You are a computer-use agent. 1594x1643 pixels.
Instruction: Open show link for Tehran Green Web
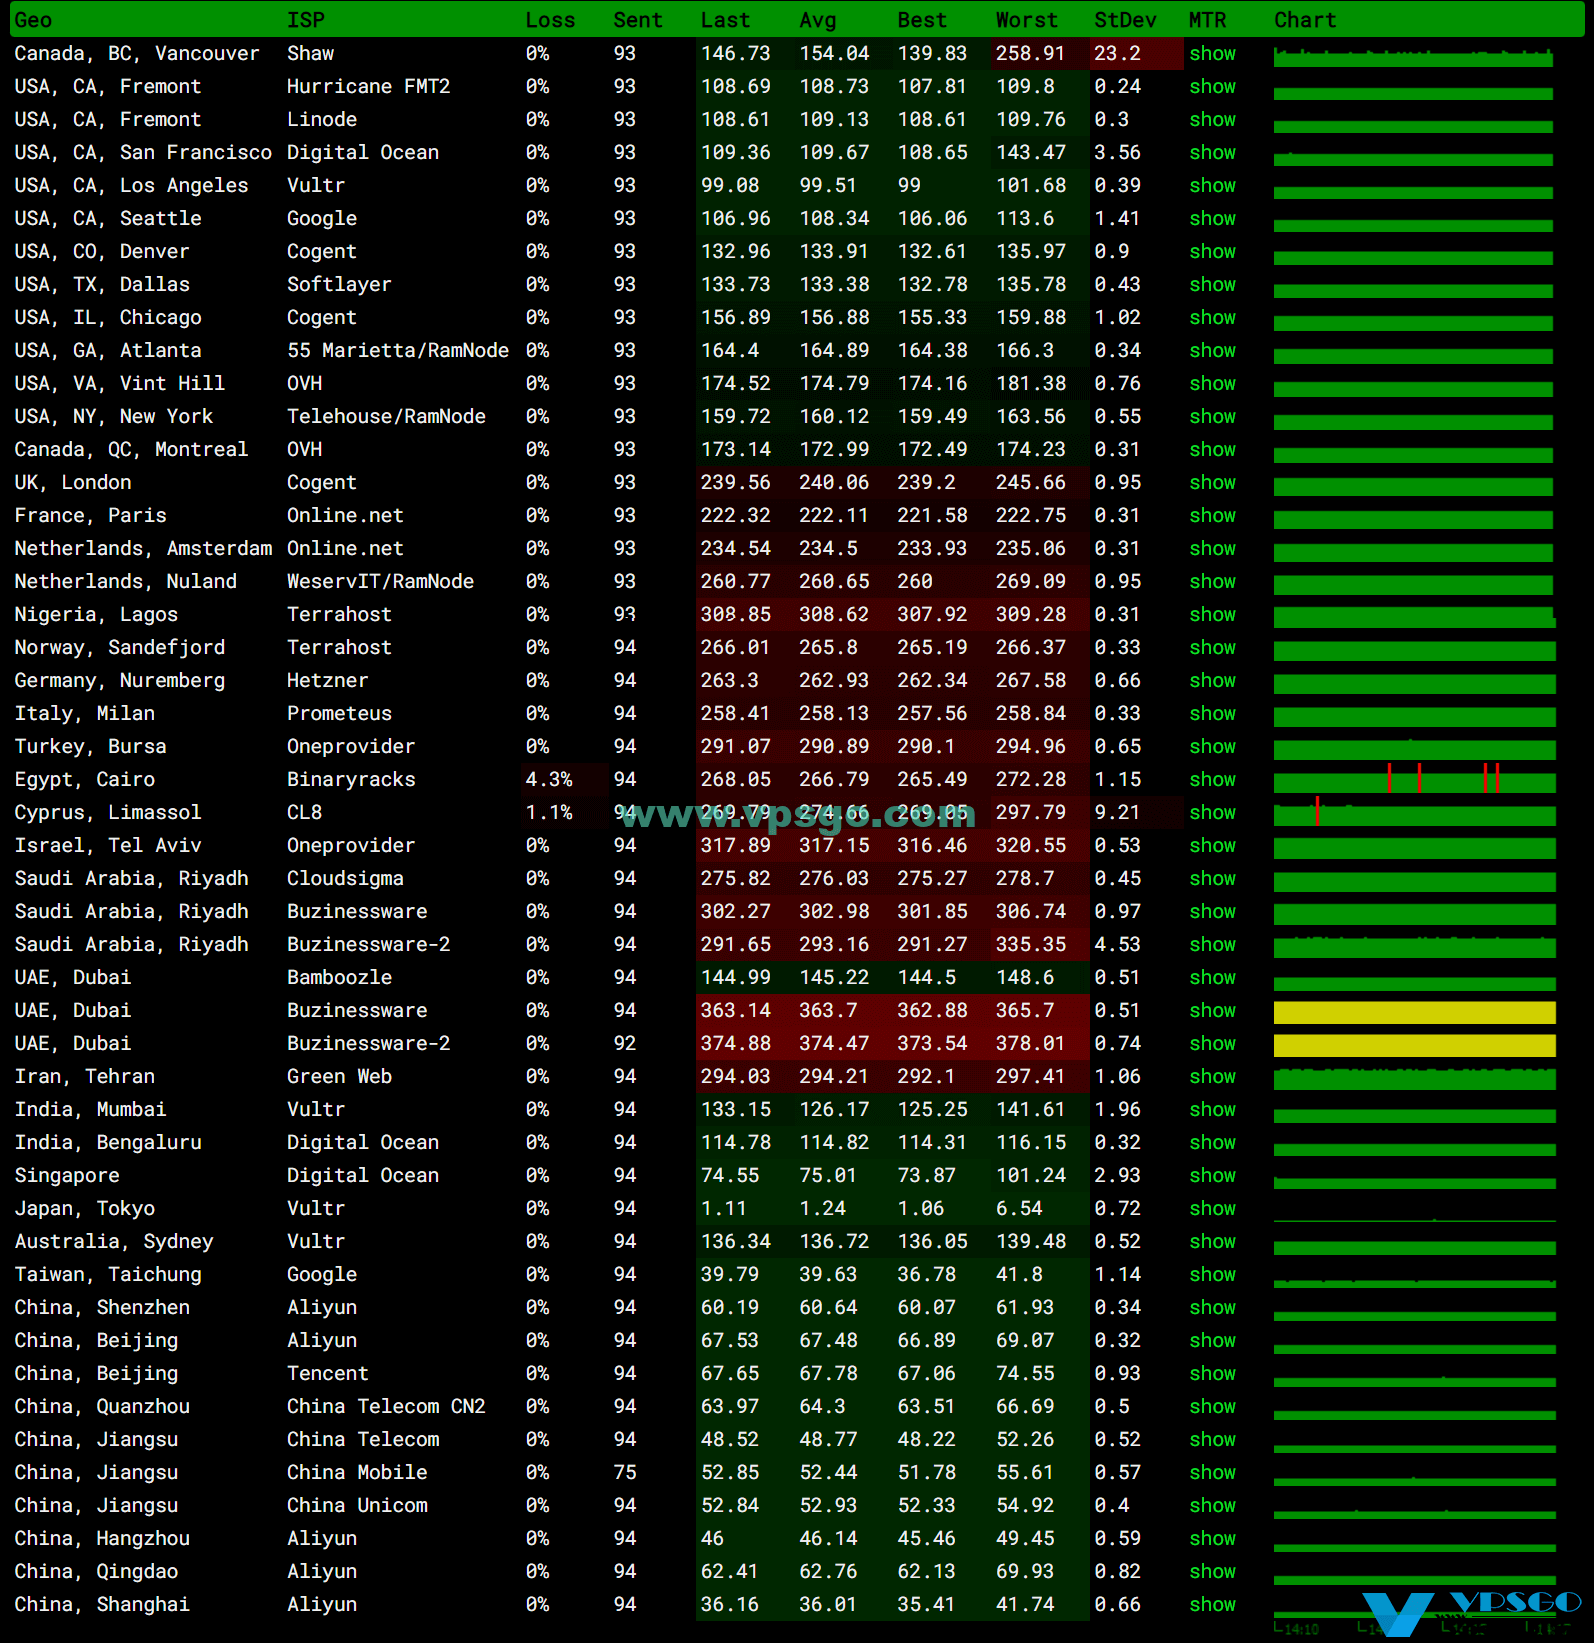click(1212, 1077)
